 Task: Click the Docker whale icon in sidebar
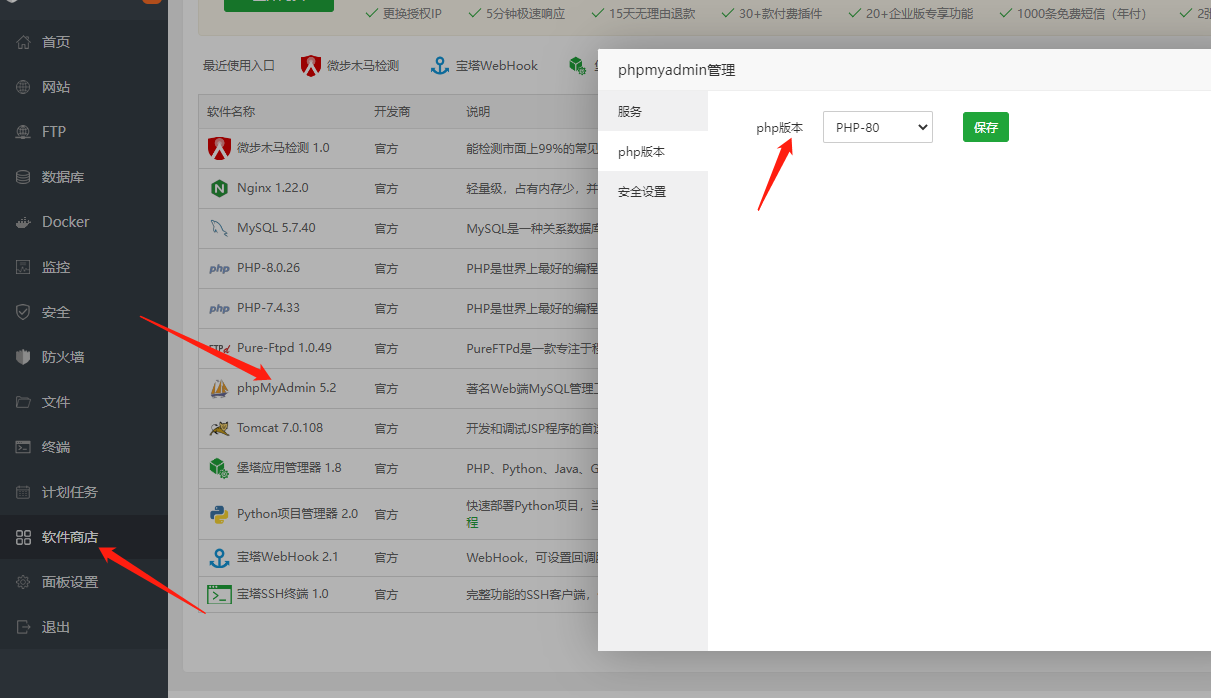pyautogui.click(x=23, y=222)
